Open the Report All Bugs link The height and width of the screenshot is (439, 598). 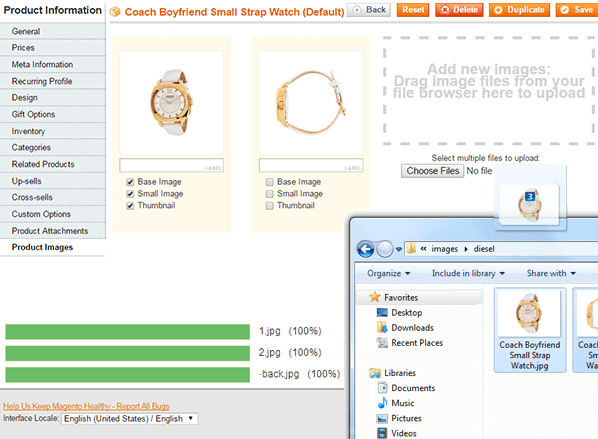click(86, 406)
